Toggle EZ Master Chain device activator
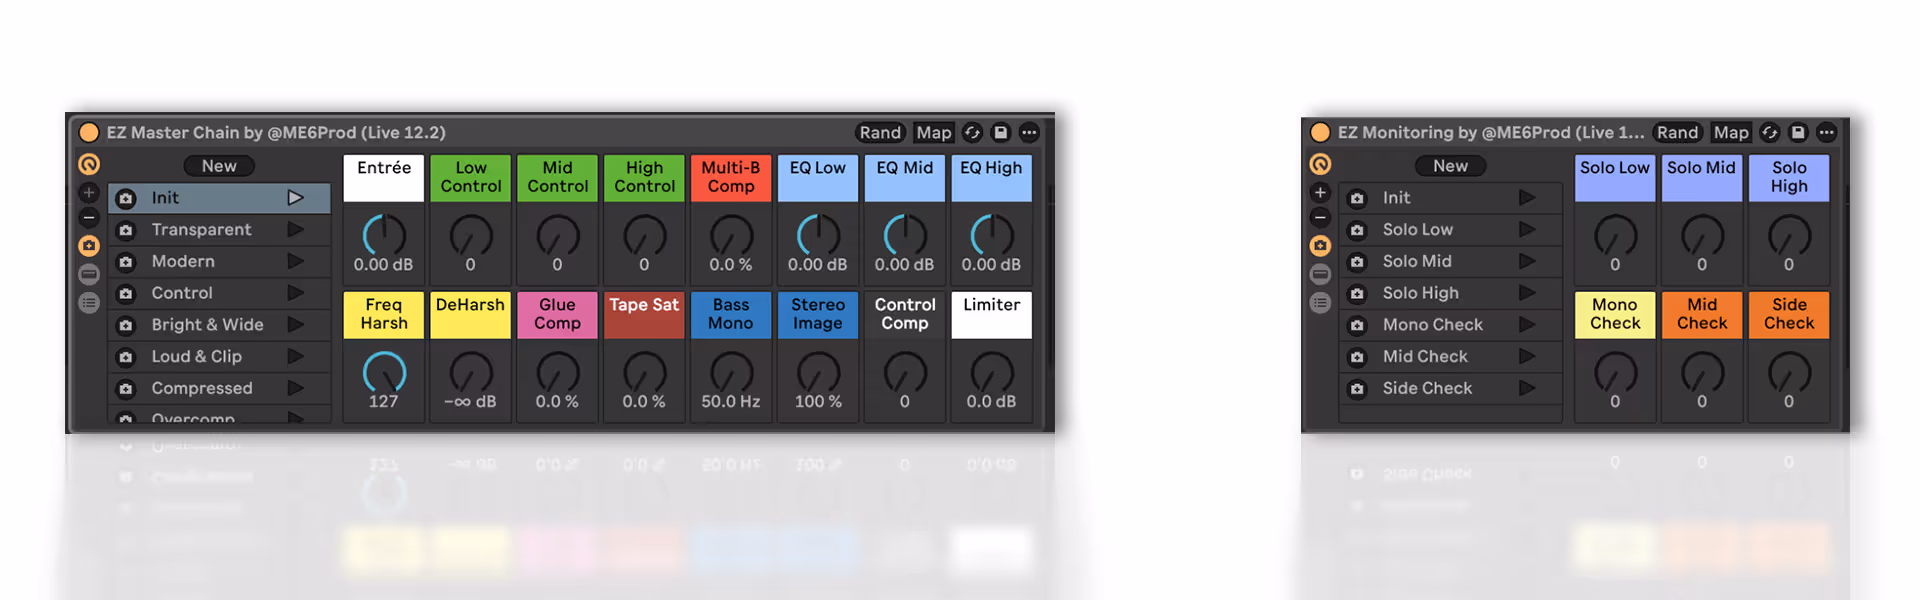The height and width of the screenshot is (600, 1920). point(89,132)
